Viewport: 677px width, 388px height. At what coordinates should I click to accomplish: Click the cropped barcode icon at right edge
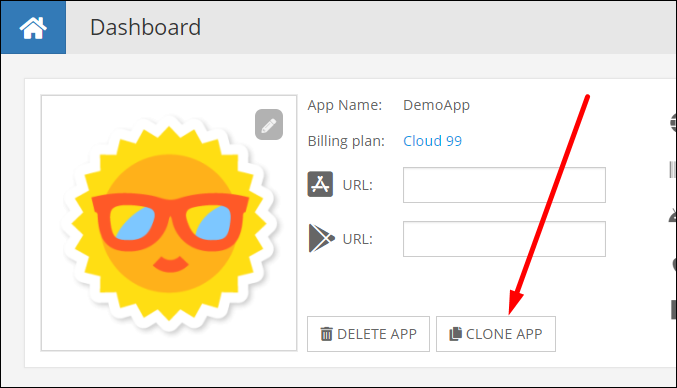pos(673,169)
